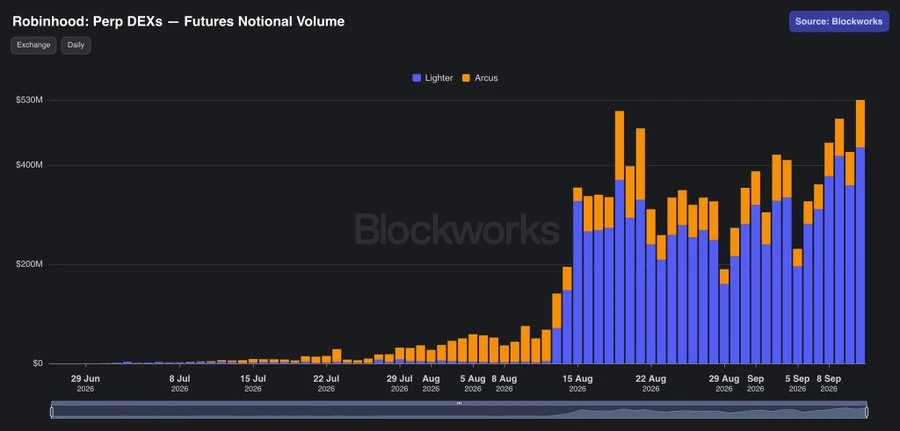This screenshot has height=431, width=900.
Task: Click the right handle of range slider
Action: pos(866,411)
